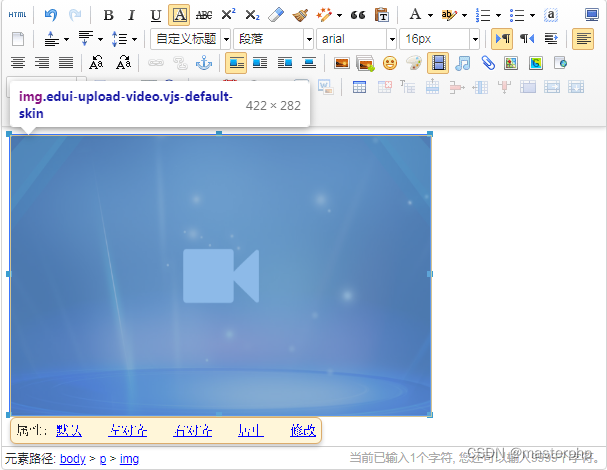
Task: Insert music with the note icon
Action: [463, 63]
